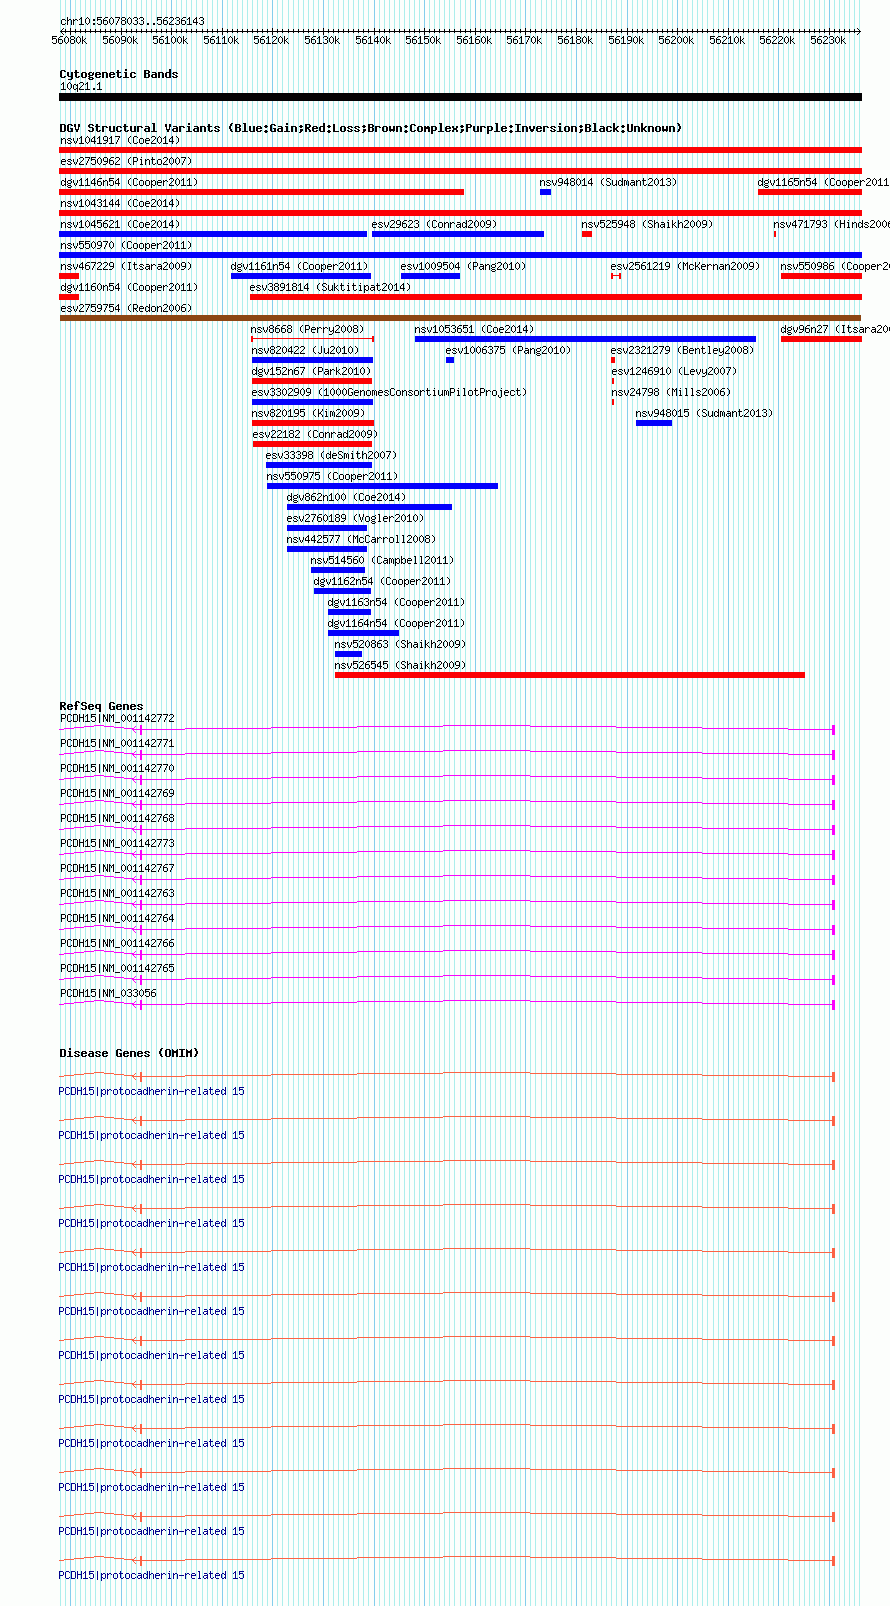Open esv1006375 (Pang2010) variant
Image resolution: width=890 pixels, height=1606 pixels.
pos(508,350)
